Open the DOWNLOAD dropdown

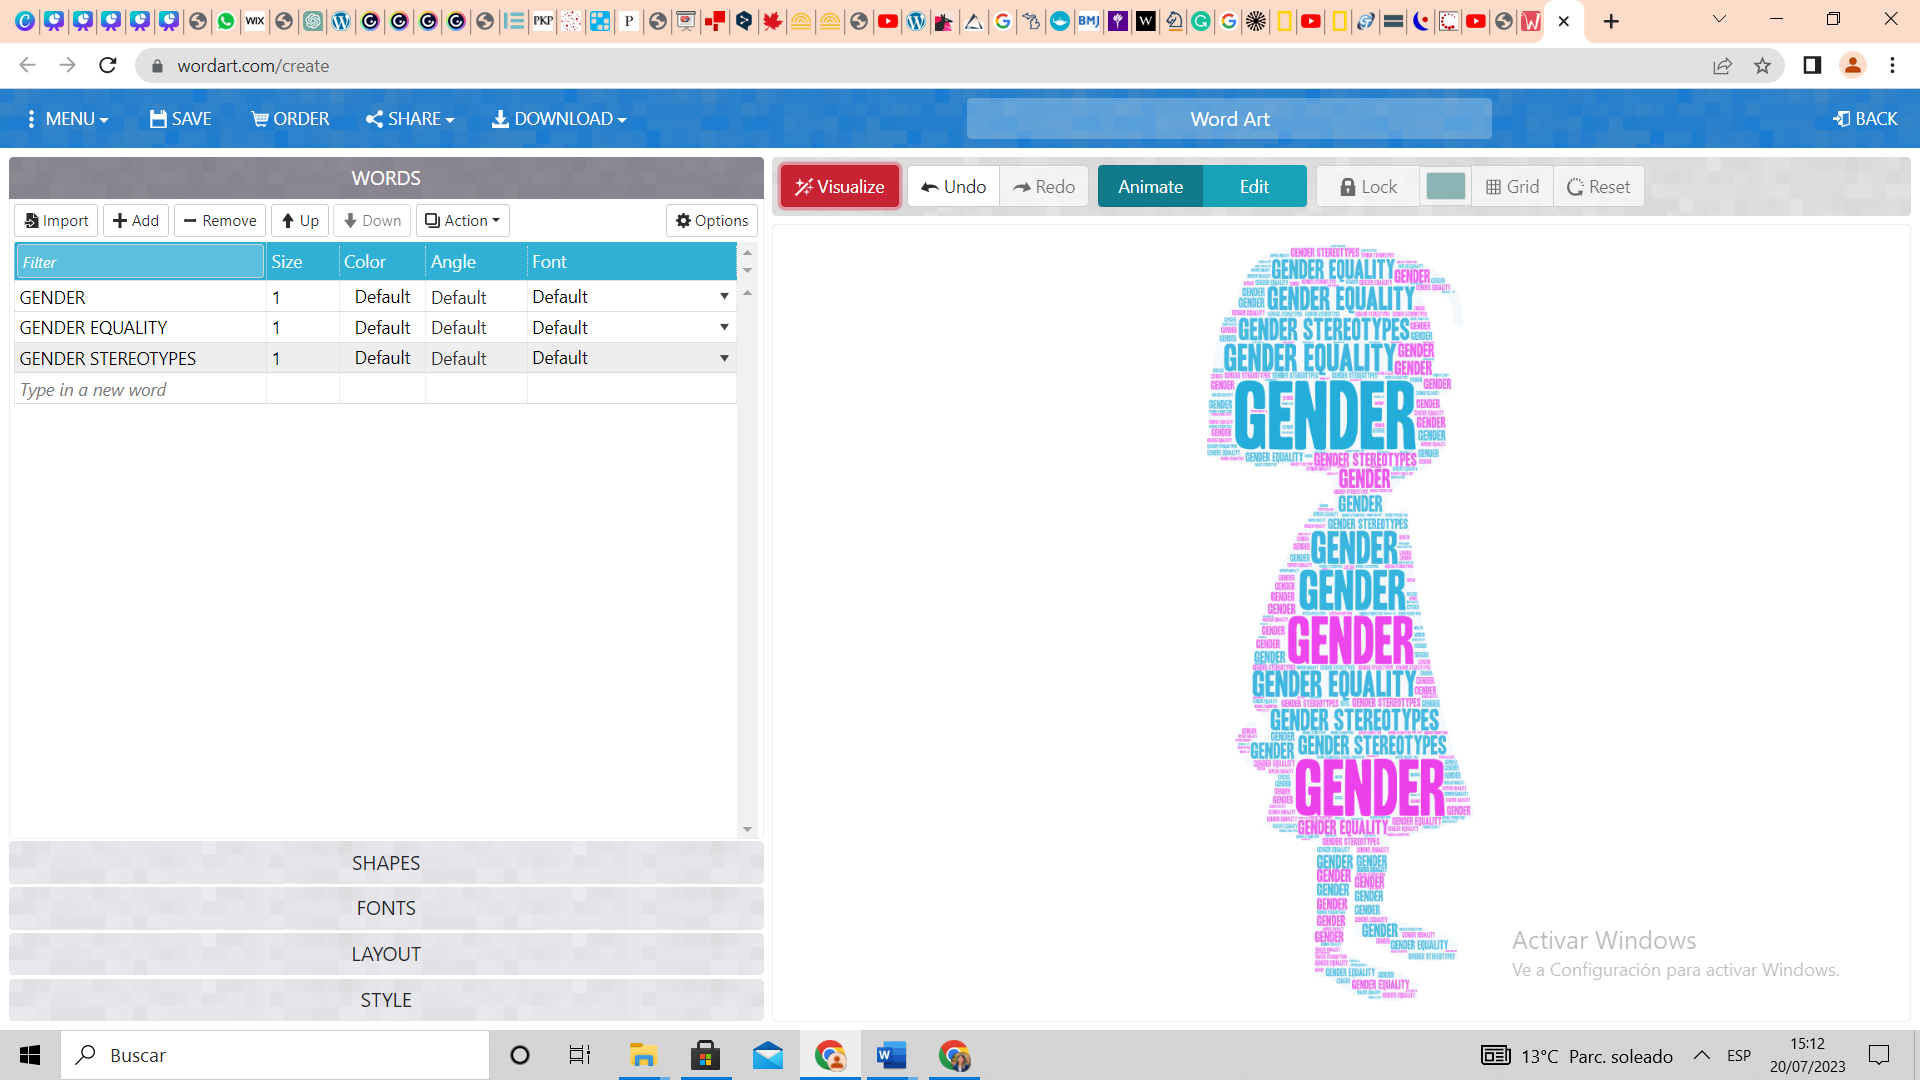tap(558, 118)
